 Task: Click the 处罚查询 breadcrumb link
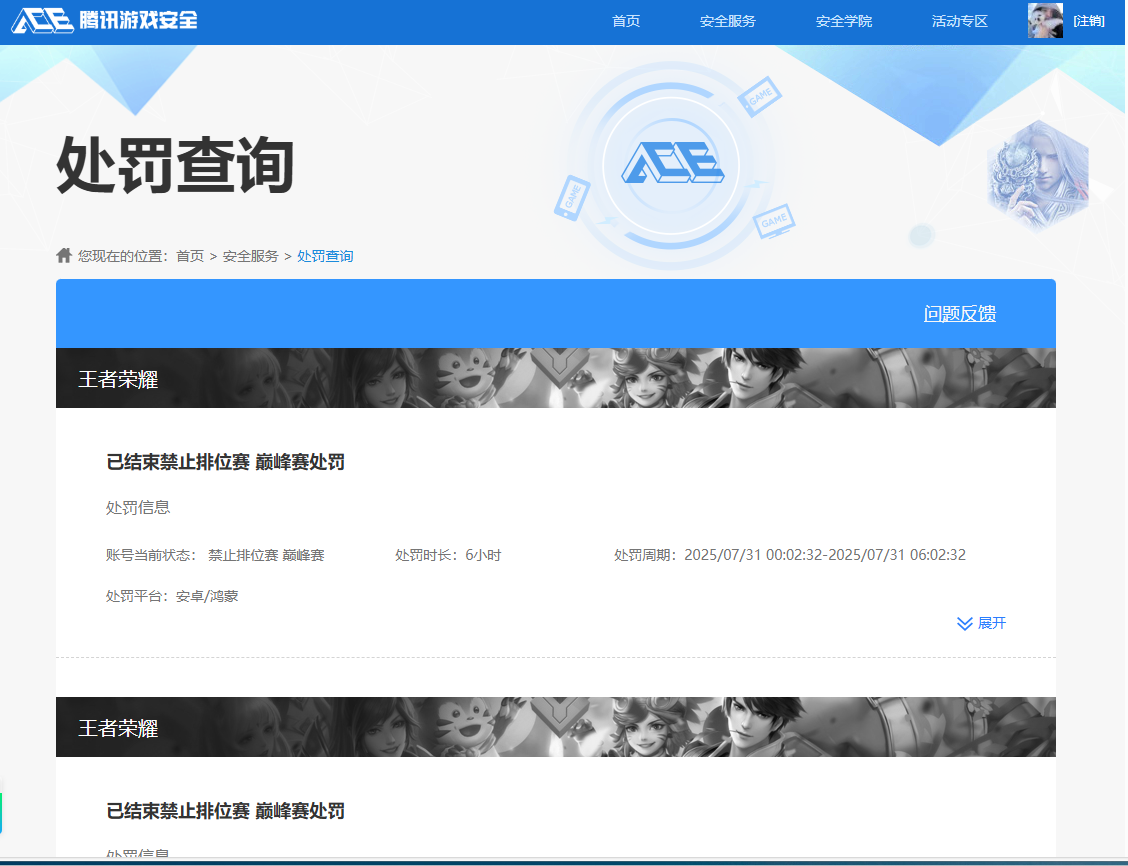click(325, 256)
